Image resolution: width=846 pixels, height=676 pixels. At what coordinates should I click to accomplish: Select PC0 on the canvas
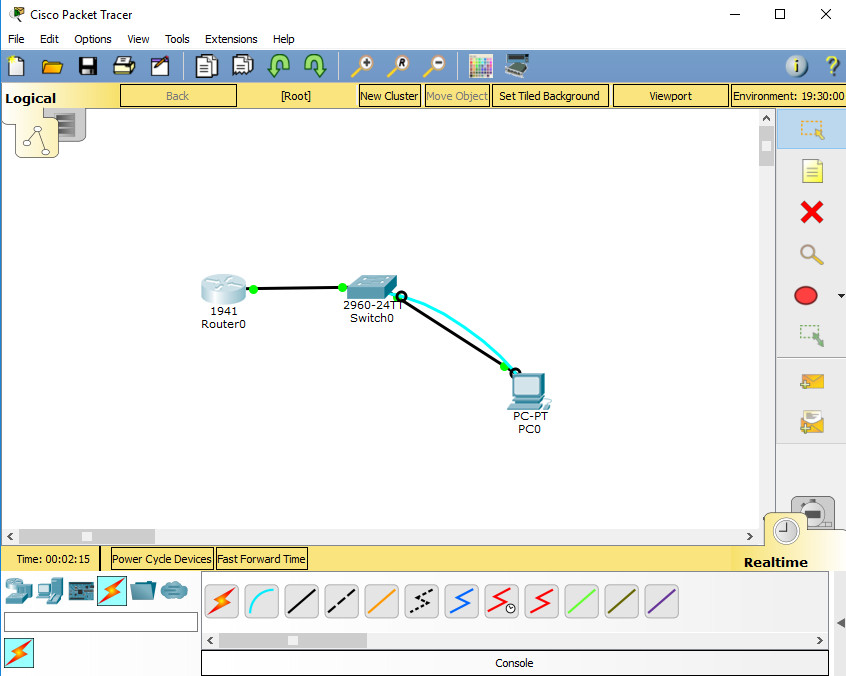[x=529, y=391]
